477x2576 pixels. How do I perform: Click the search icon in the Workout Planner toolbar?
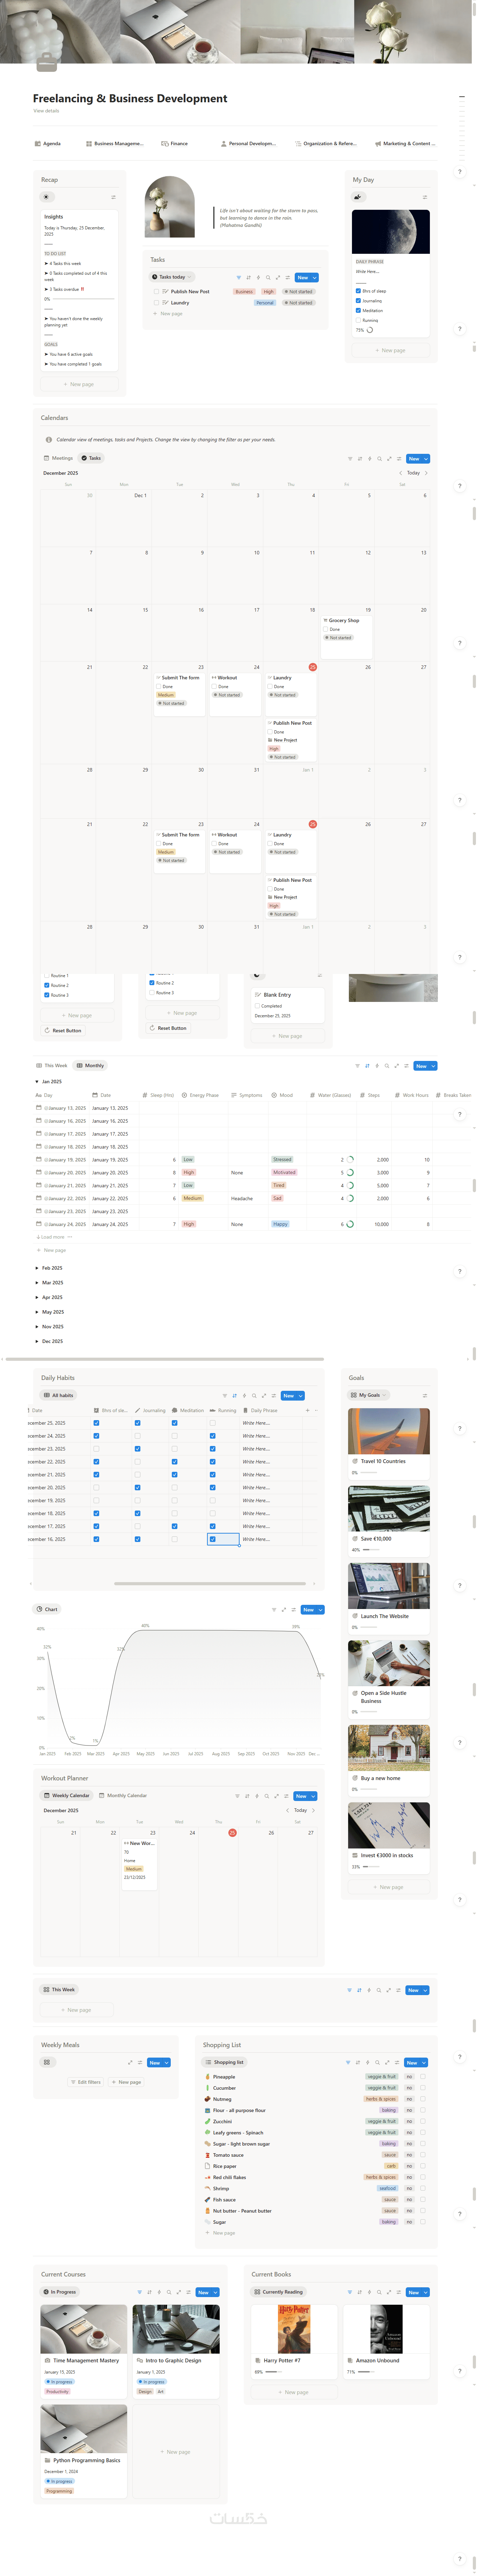pyautogui.click(x=267, y=1796)
